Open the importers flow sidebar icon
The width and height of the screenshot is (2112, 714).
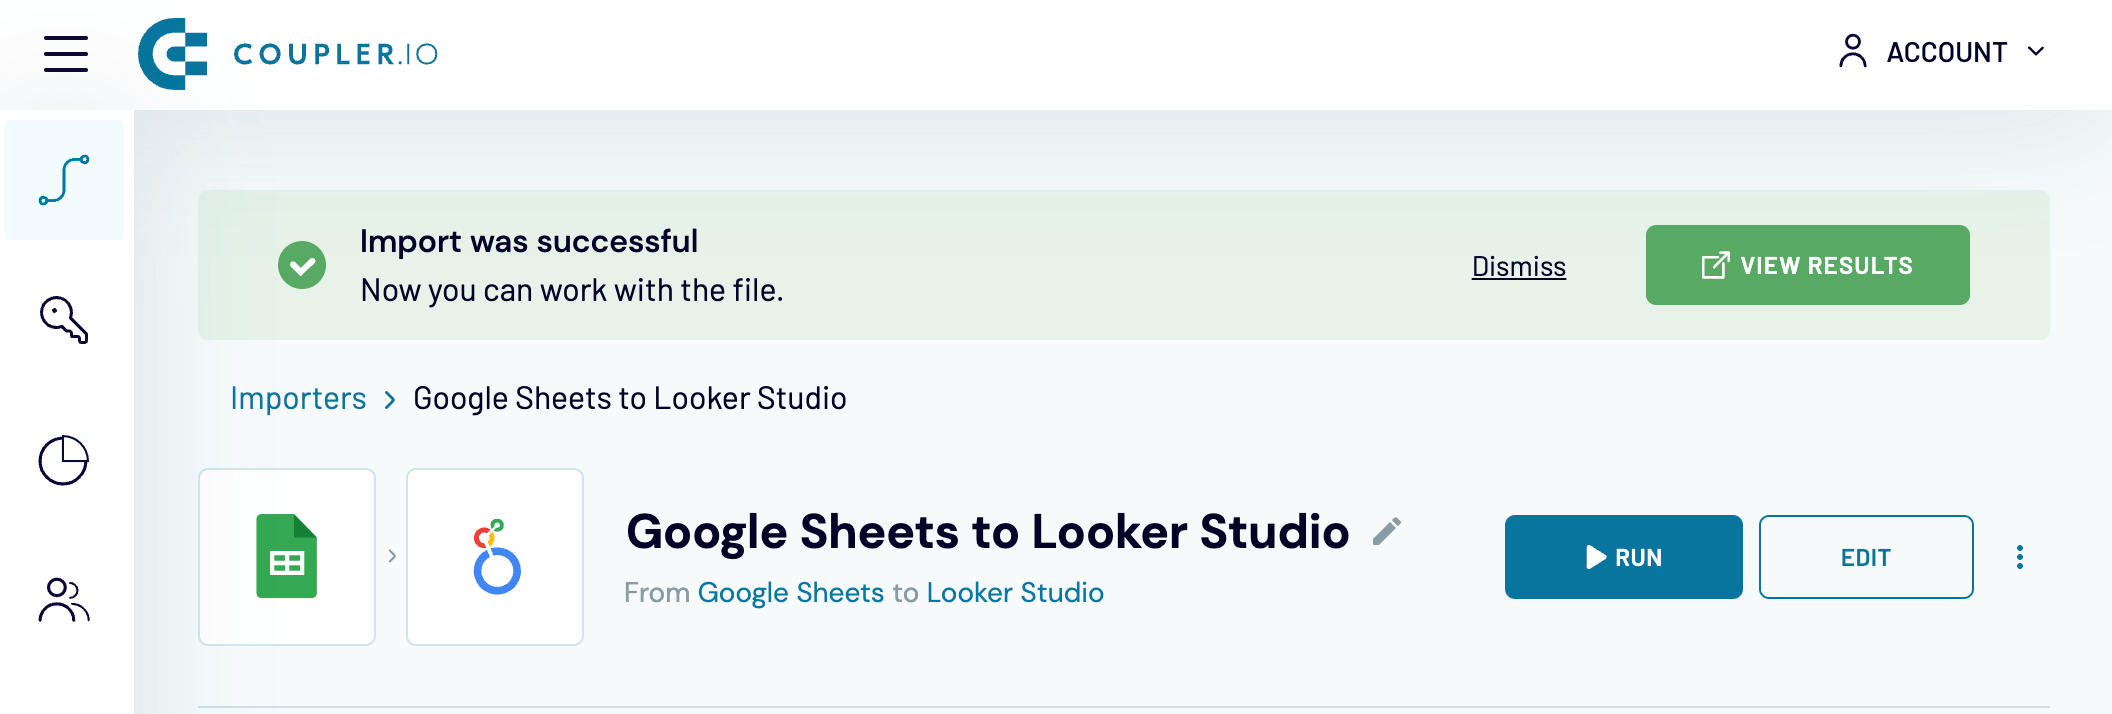pyautogui.click(x=64, y=180)
